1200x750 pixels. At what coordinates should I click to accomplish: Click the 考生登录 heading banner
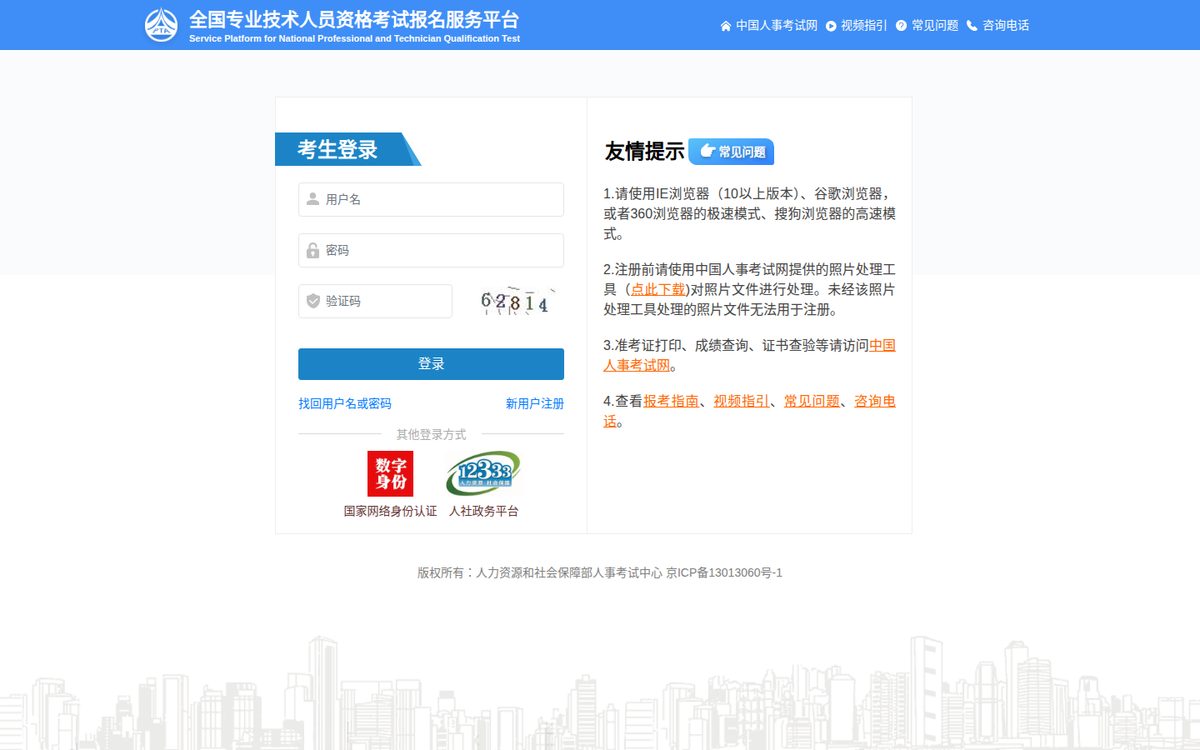(x=347, y=149)
